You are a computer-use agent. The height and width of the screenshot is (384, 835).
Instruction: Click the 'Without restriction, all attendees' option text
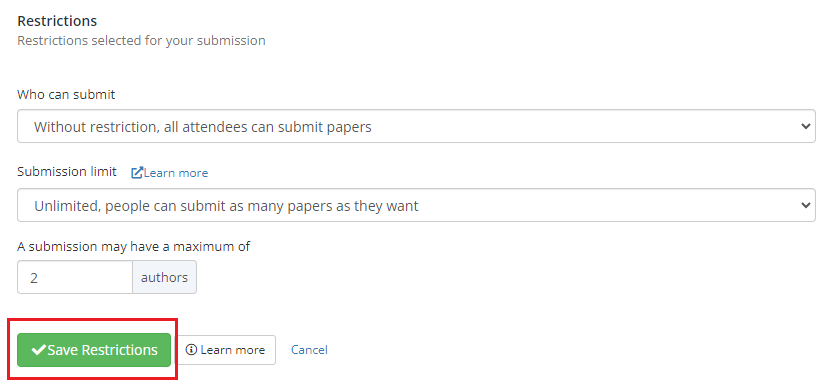click(x=203, y=127)
